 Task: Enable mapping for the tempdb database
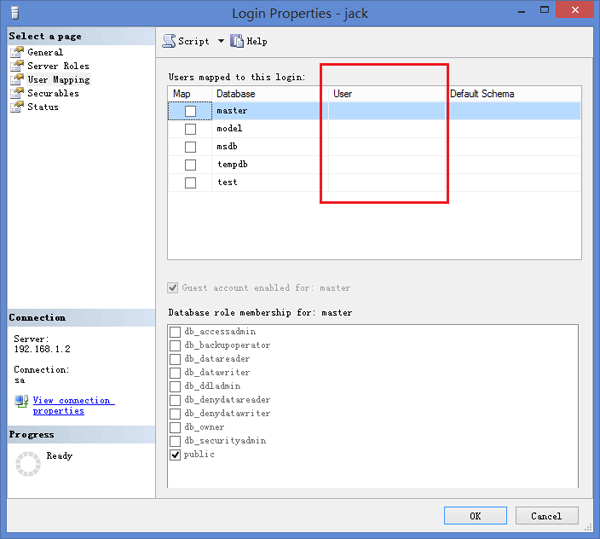190,165
